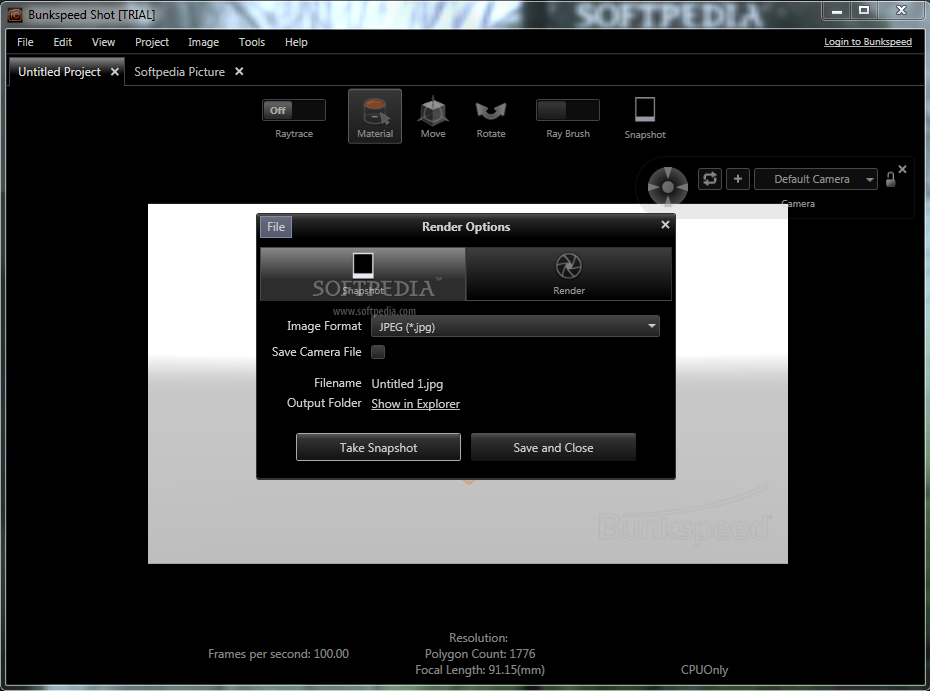Open the Image menu
Viewport: 930px width, 691px height.
203,42
